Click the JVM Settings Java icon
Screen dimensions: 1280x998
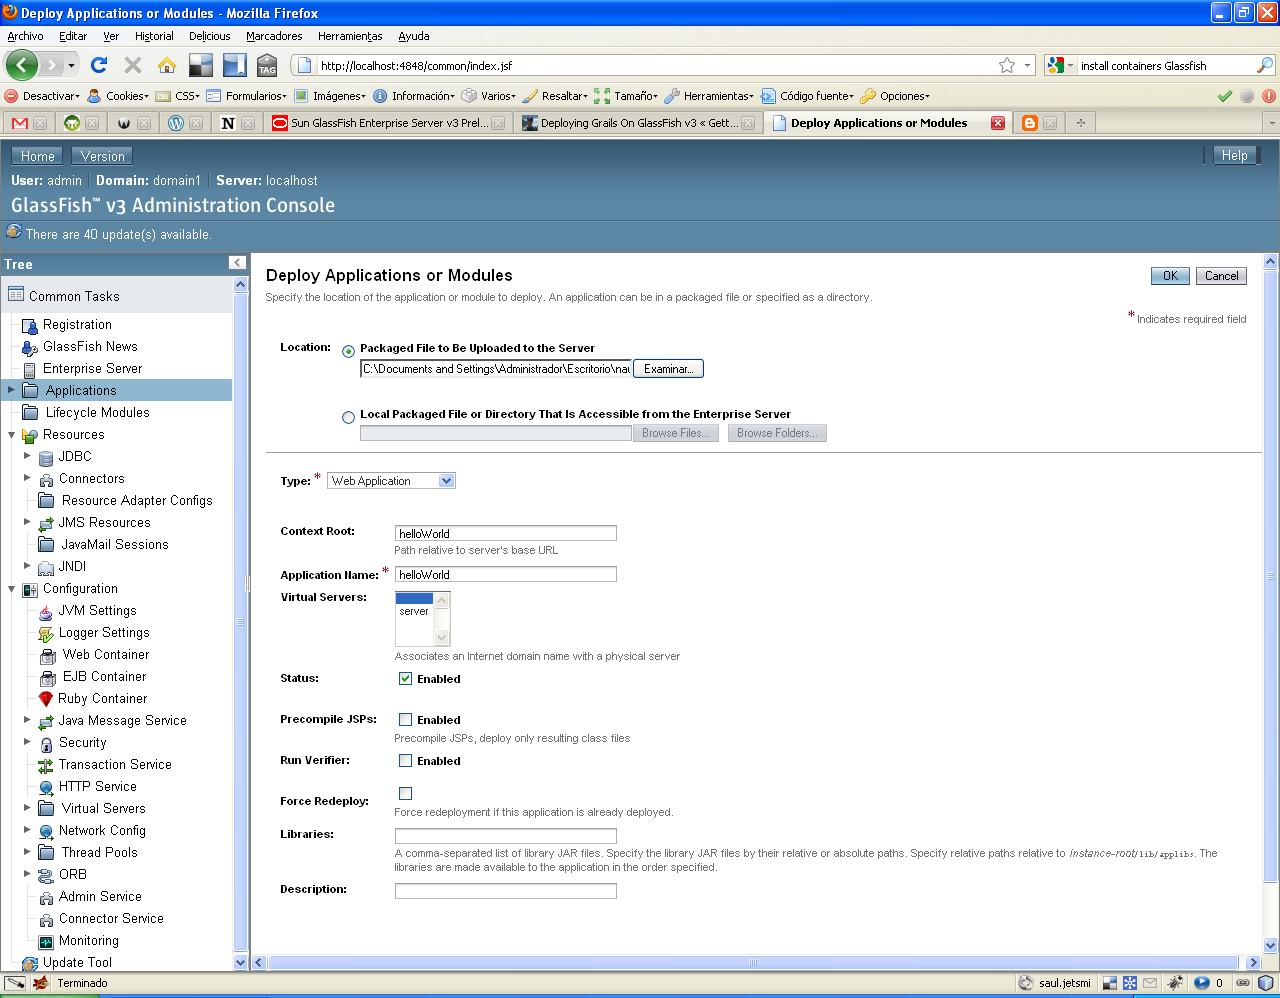(46, 611)
